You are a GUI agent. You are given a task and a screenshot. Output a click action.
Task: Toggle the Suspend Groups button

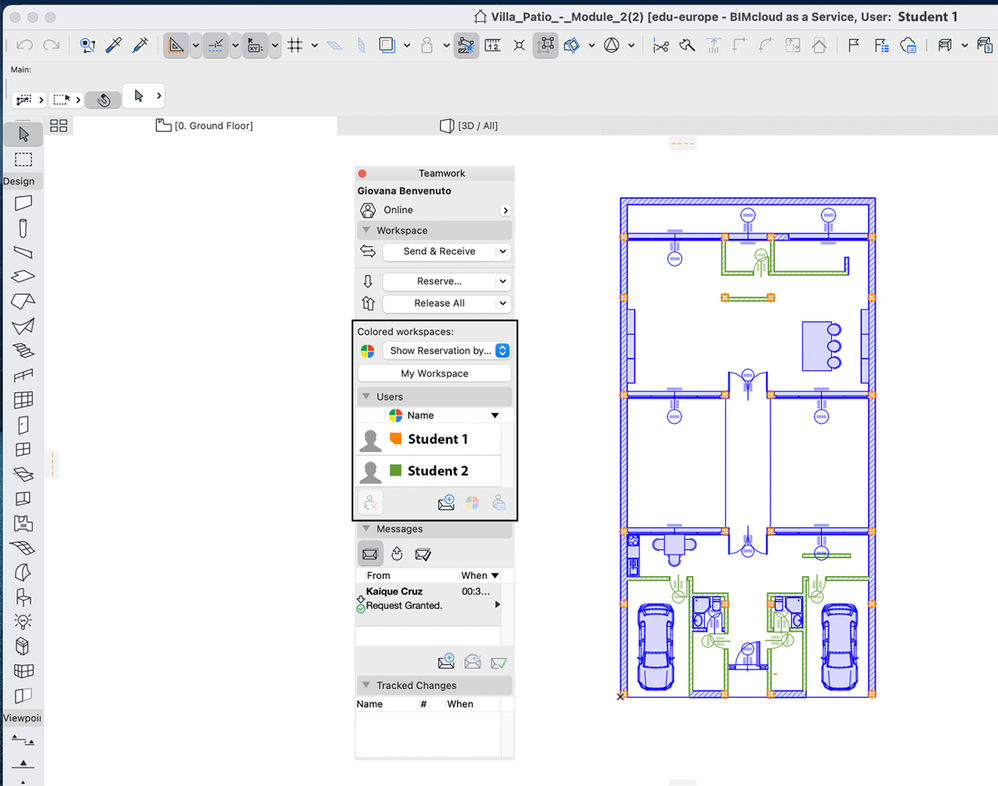546,45
